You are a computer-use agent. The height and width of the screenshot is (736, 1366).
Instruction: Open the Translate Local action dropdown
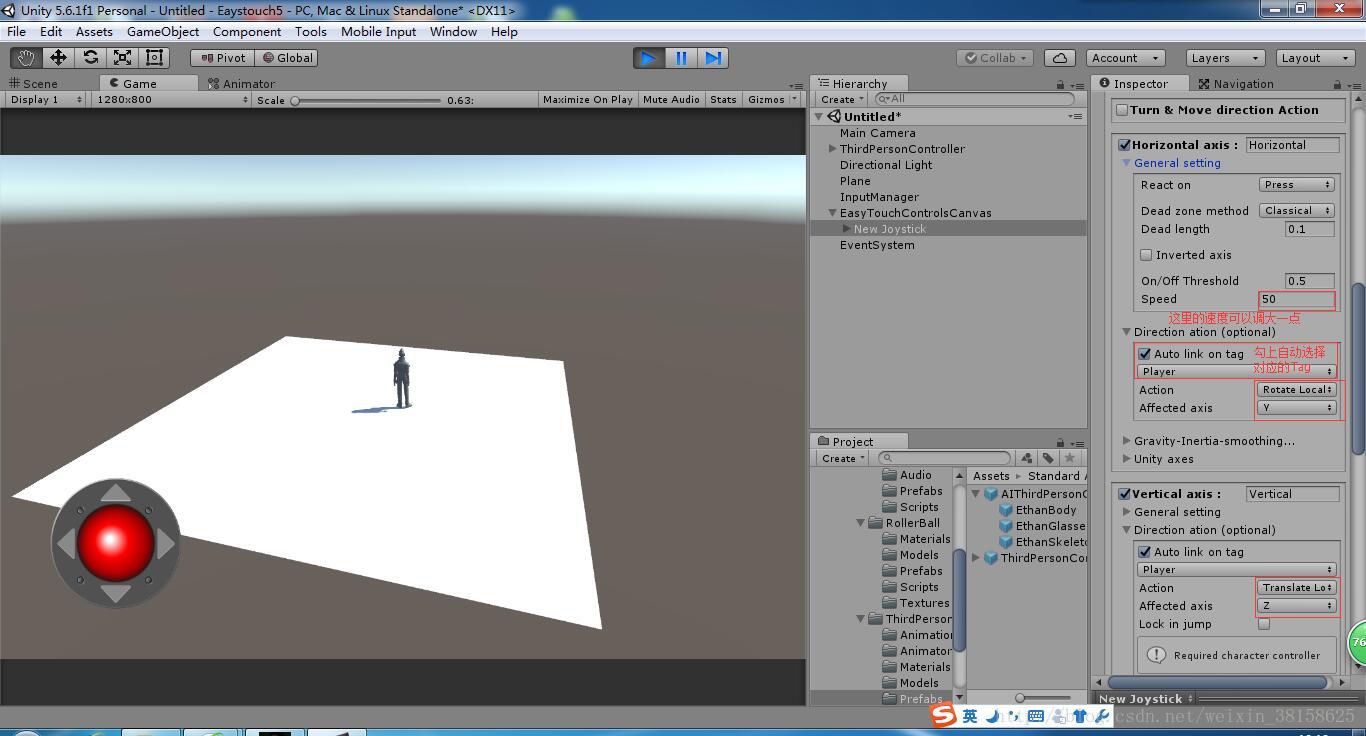[1296, 588]
